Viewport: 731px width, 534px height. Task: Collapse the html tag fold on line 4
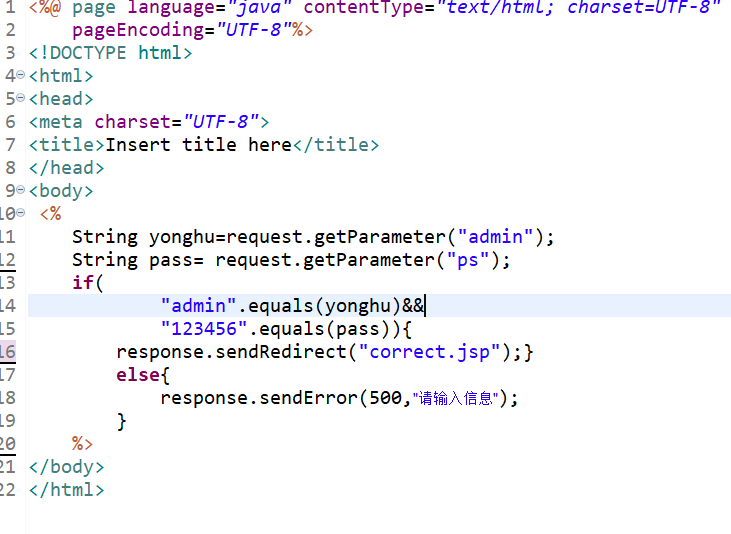[21, 75]
